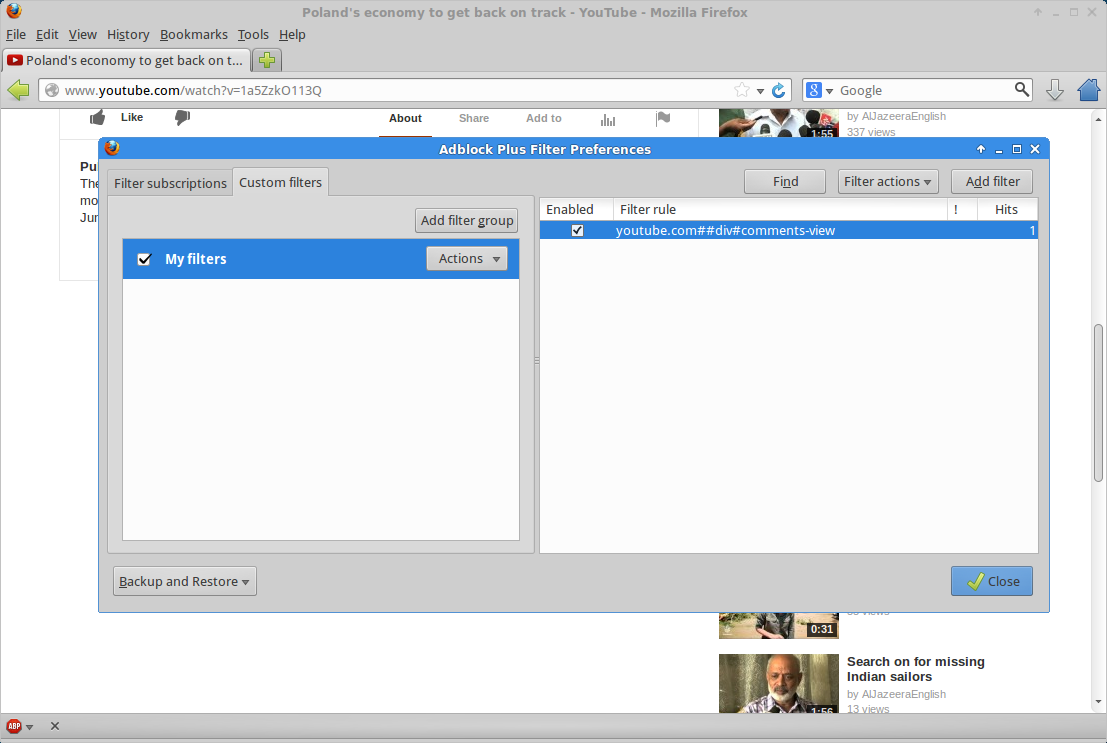Open the address bar history dropdown arrow
The width and height of the screenshot is (1107, 743).
point(760,91)
